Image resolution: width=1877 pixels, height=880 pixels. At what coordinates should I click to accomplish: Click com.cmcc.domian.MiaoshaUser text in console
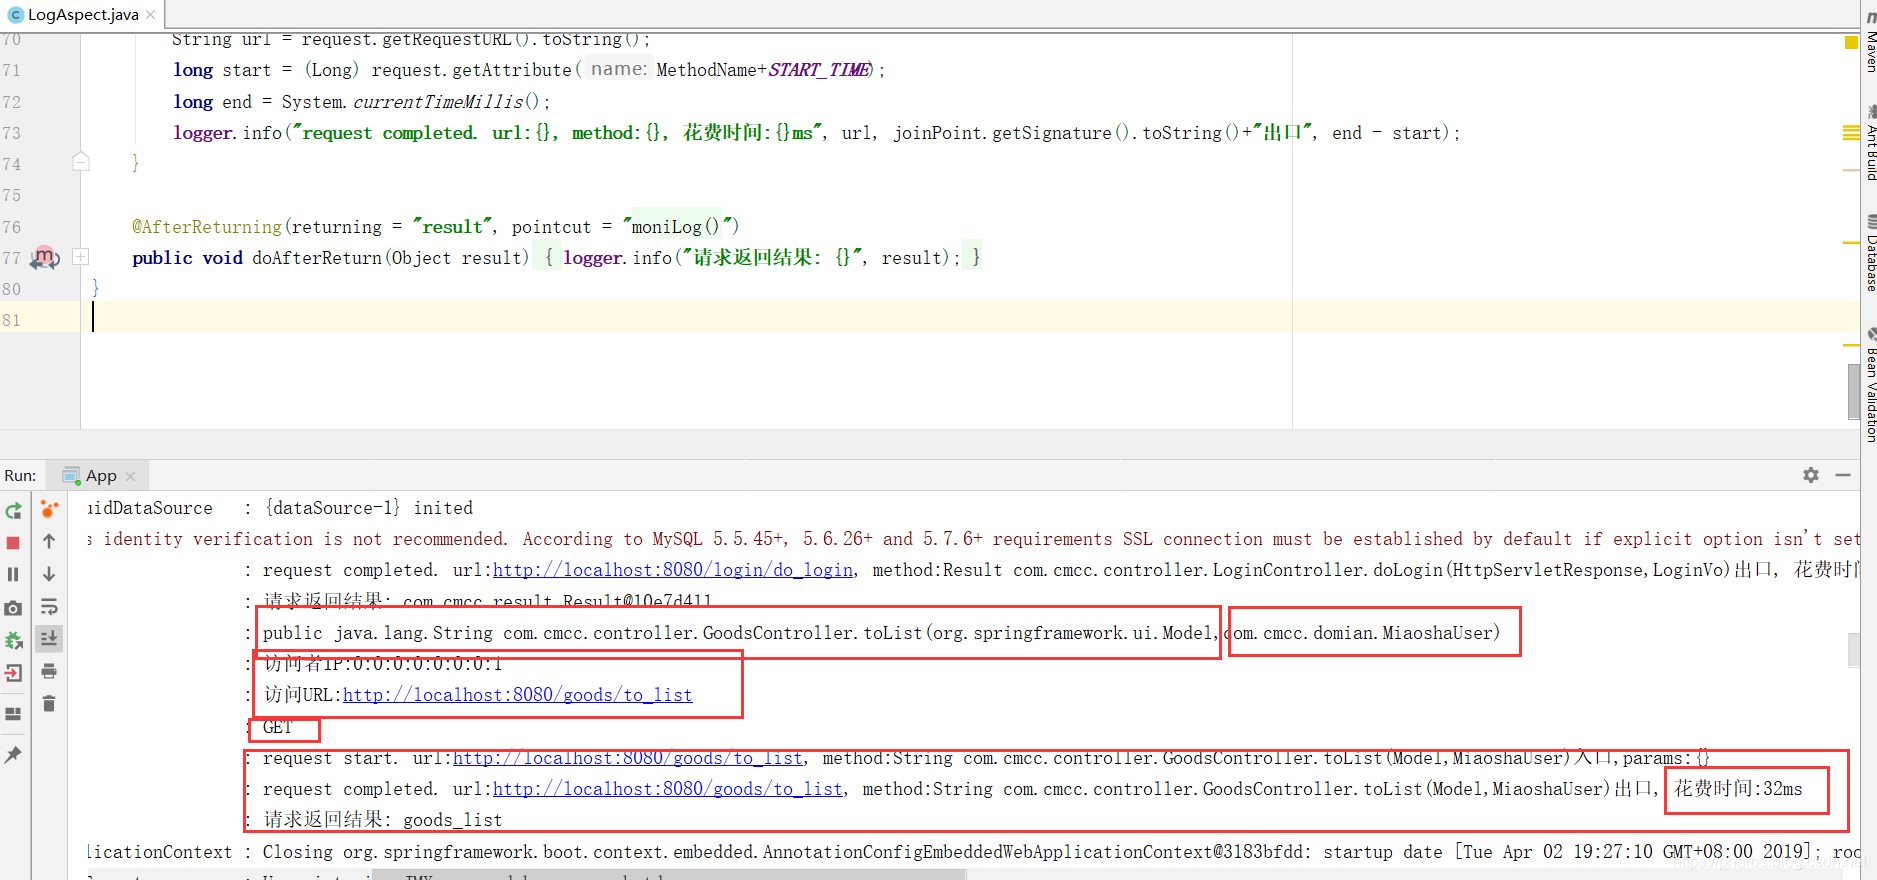click(1361, 633)
